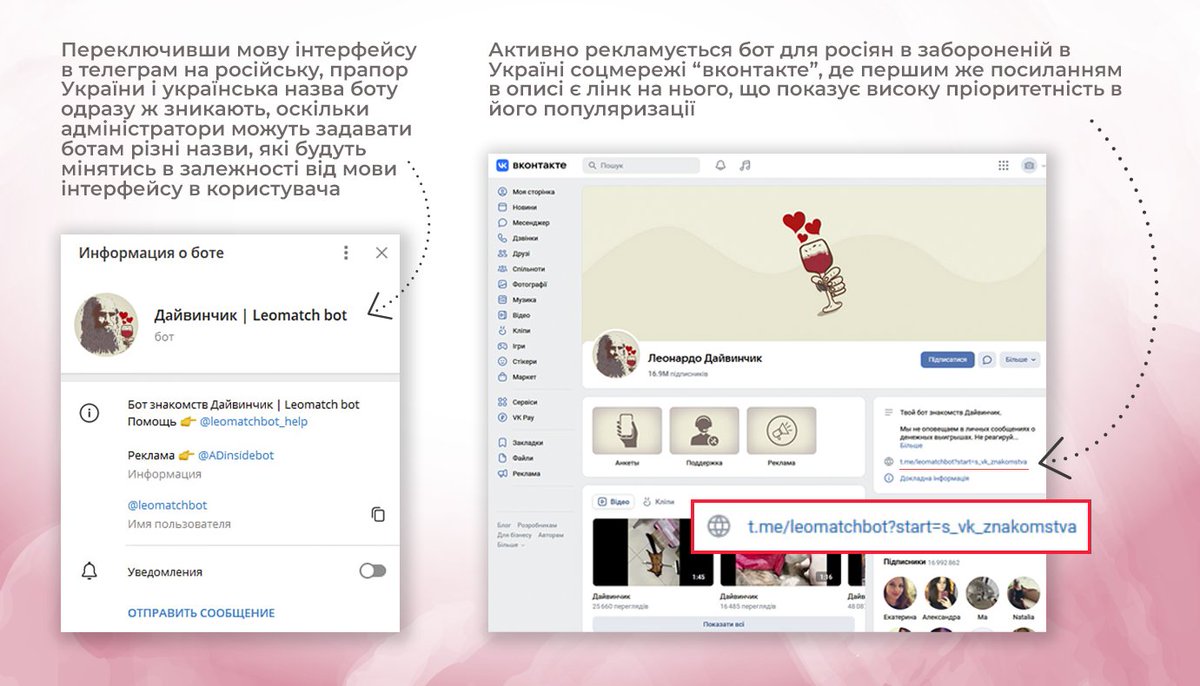The image size is (1200, 686).
Task: Open the Для бізнесу footer link
Action: (513, 535)
